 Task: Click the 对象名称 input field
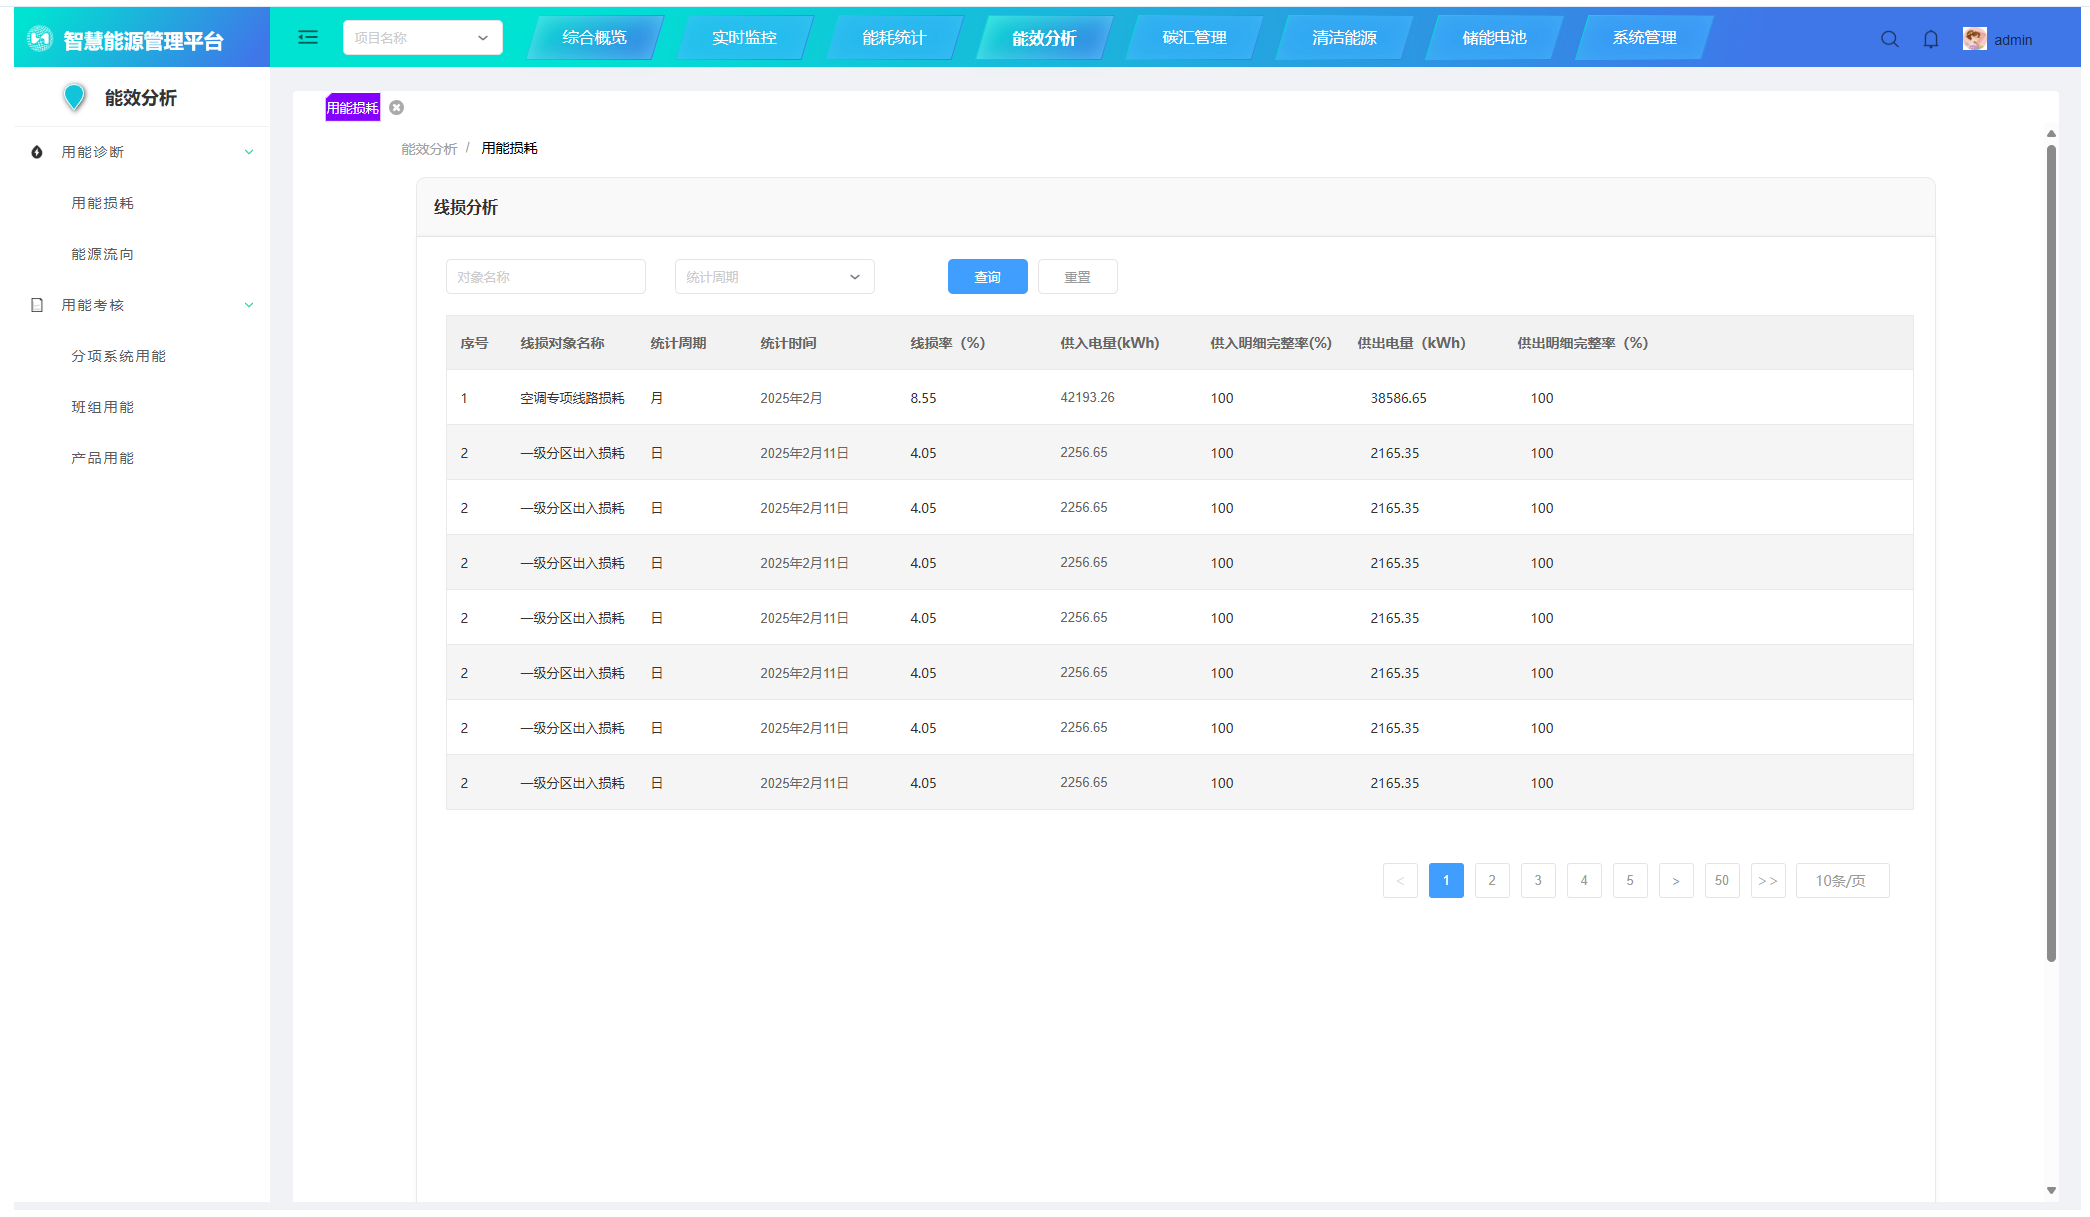(x=545, y=277)
